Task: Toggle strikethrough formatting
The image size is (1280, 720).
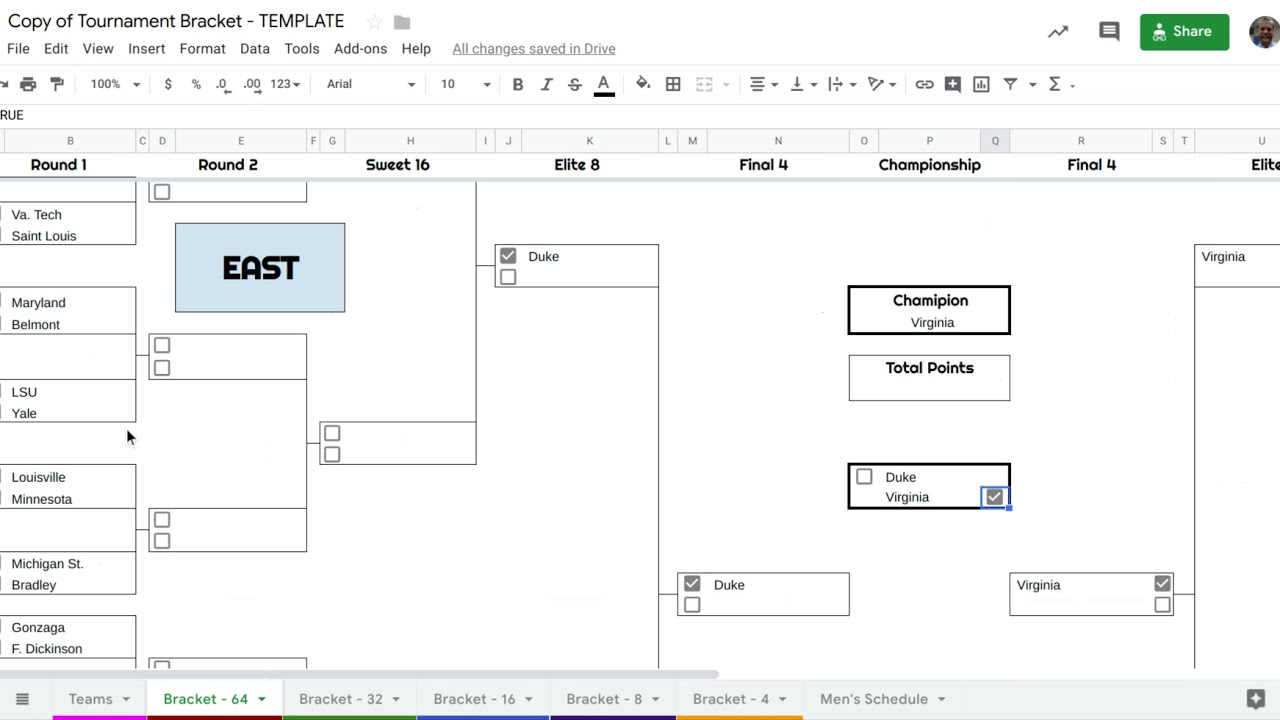Action: pyautogui.click(x=575, y=84)
